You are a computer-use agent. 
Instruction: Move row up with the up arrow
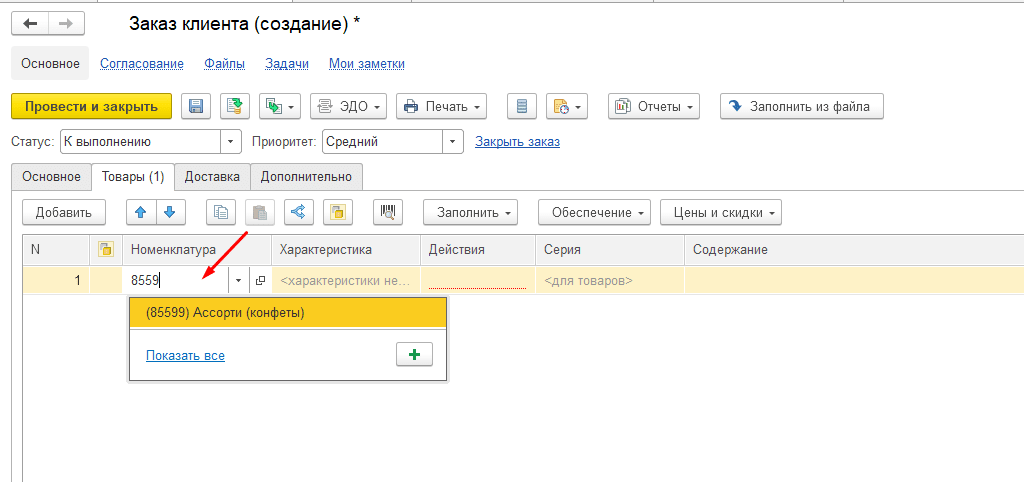tap(141, 212)
